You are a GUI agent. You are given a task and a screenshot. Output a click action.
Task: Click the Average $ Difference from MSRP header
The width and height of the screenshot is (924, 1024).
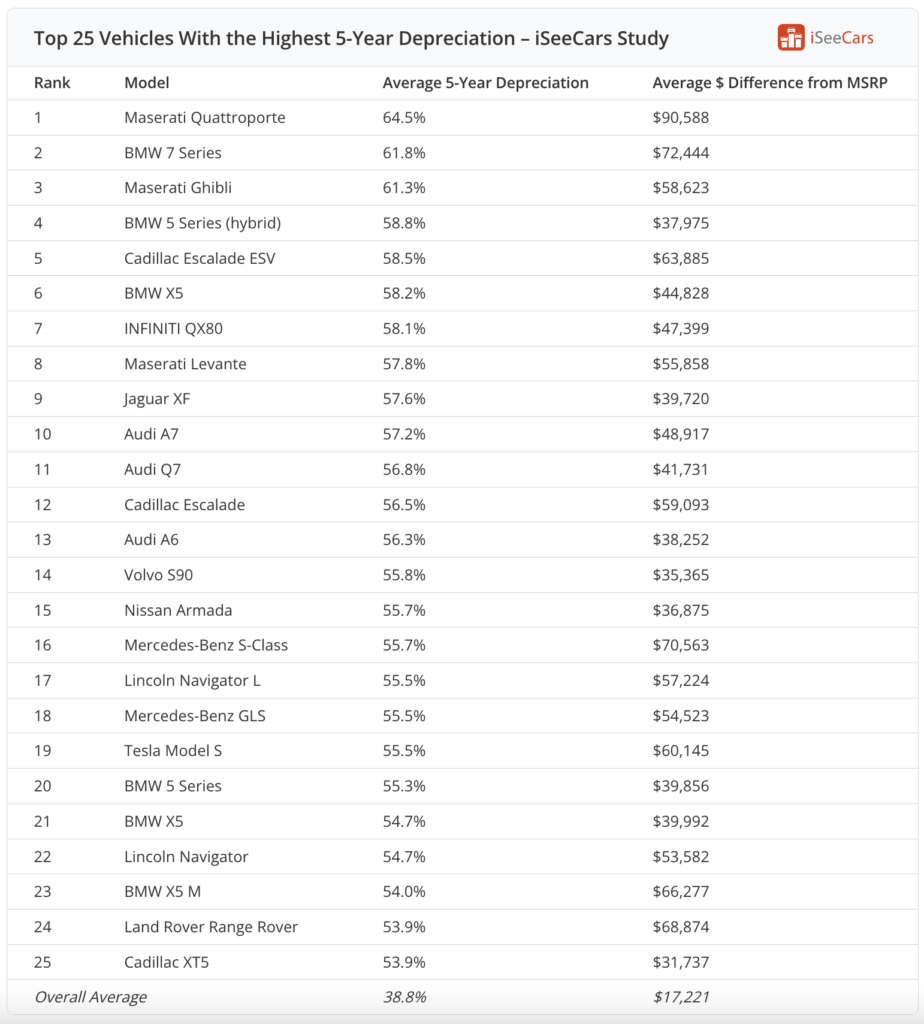coord(770,83)
